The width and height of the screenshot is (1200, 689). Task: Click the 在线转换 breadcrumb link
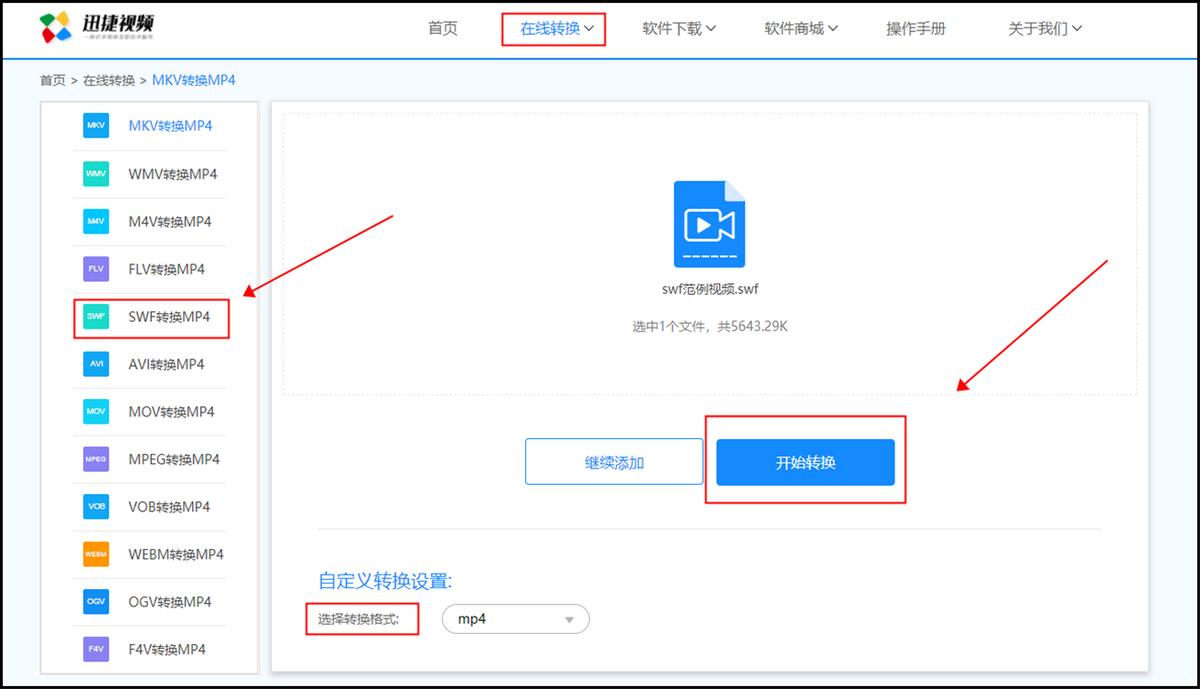click(x=110, y=79)
